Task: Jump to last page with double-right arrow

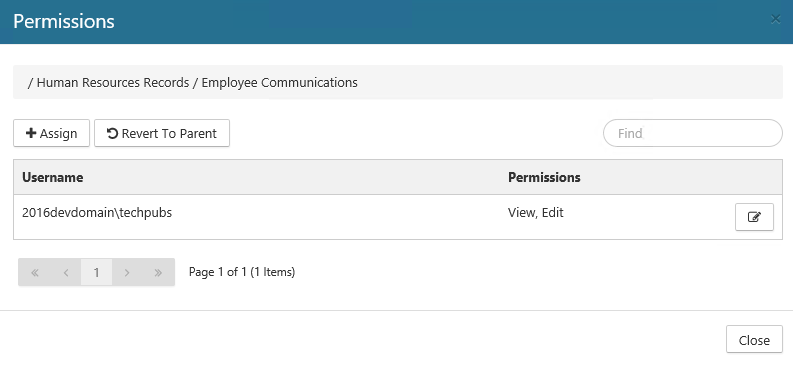Action: (158, 272)
